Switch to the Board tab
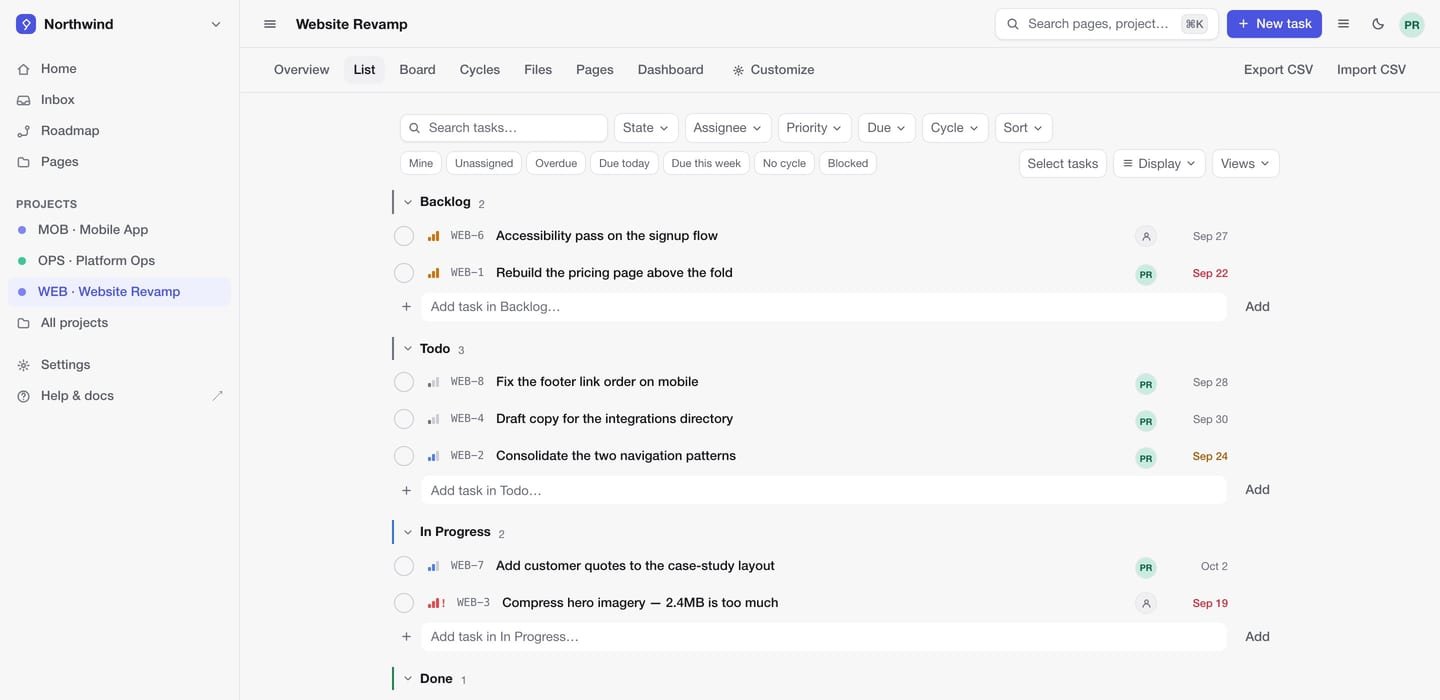The image size is (1440, 700). point(417,70)
